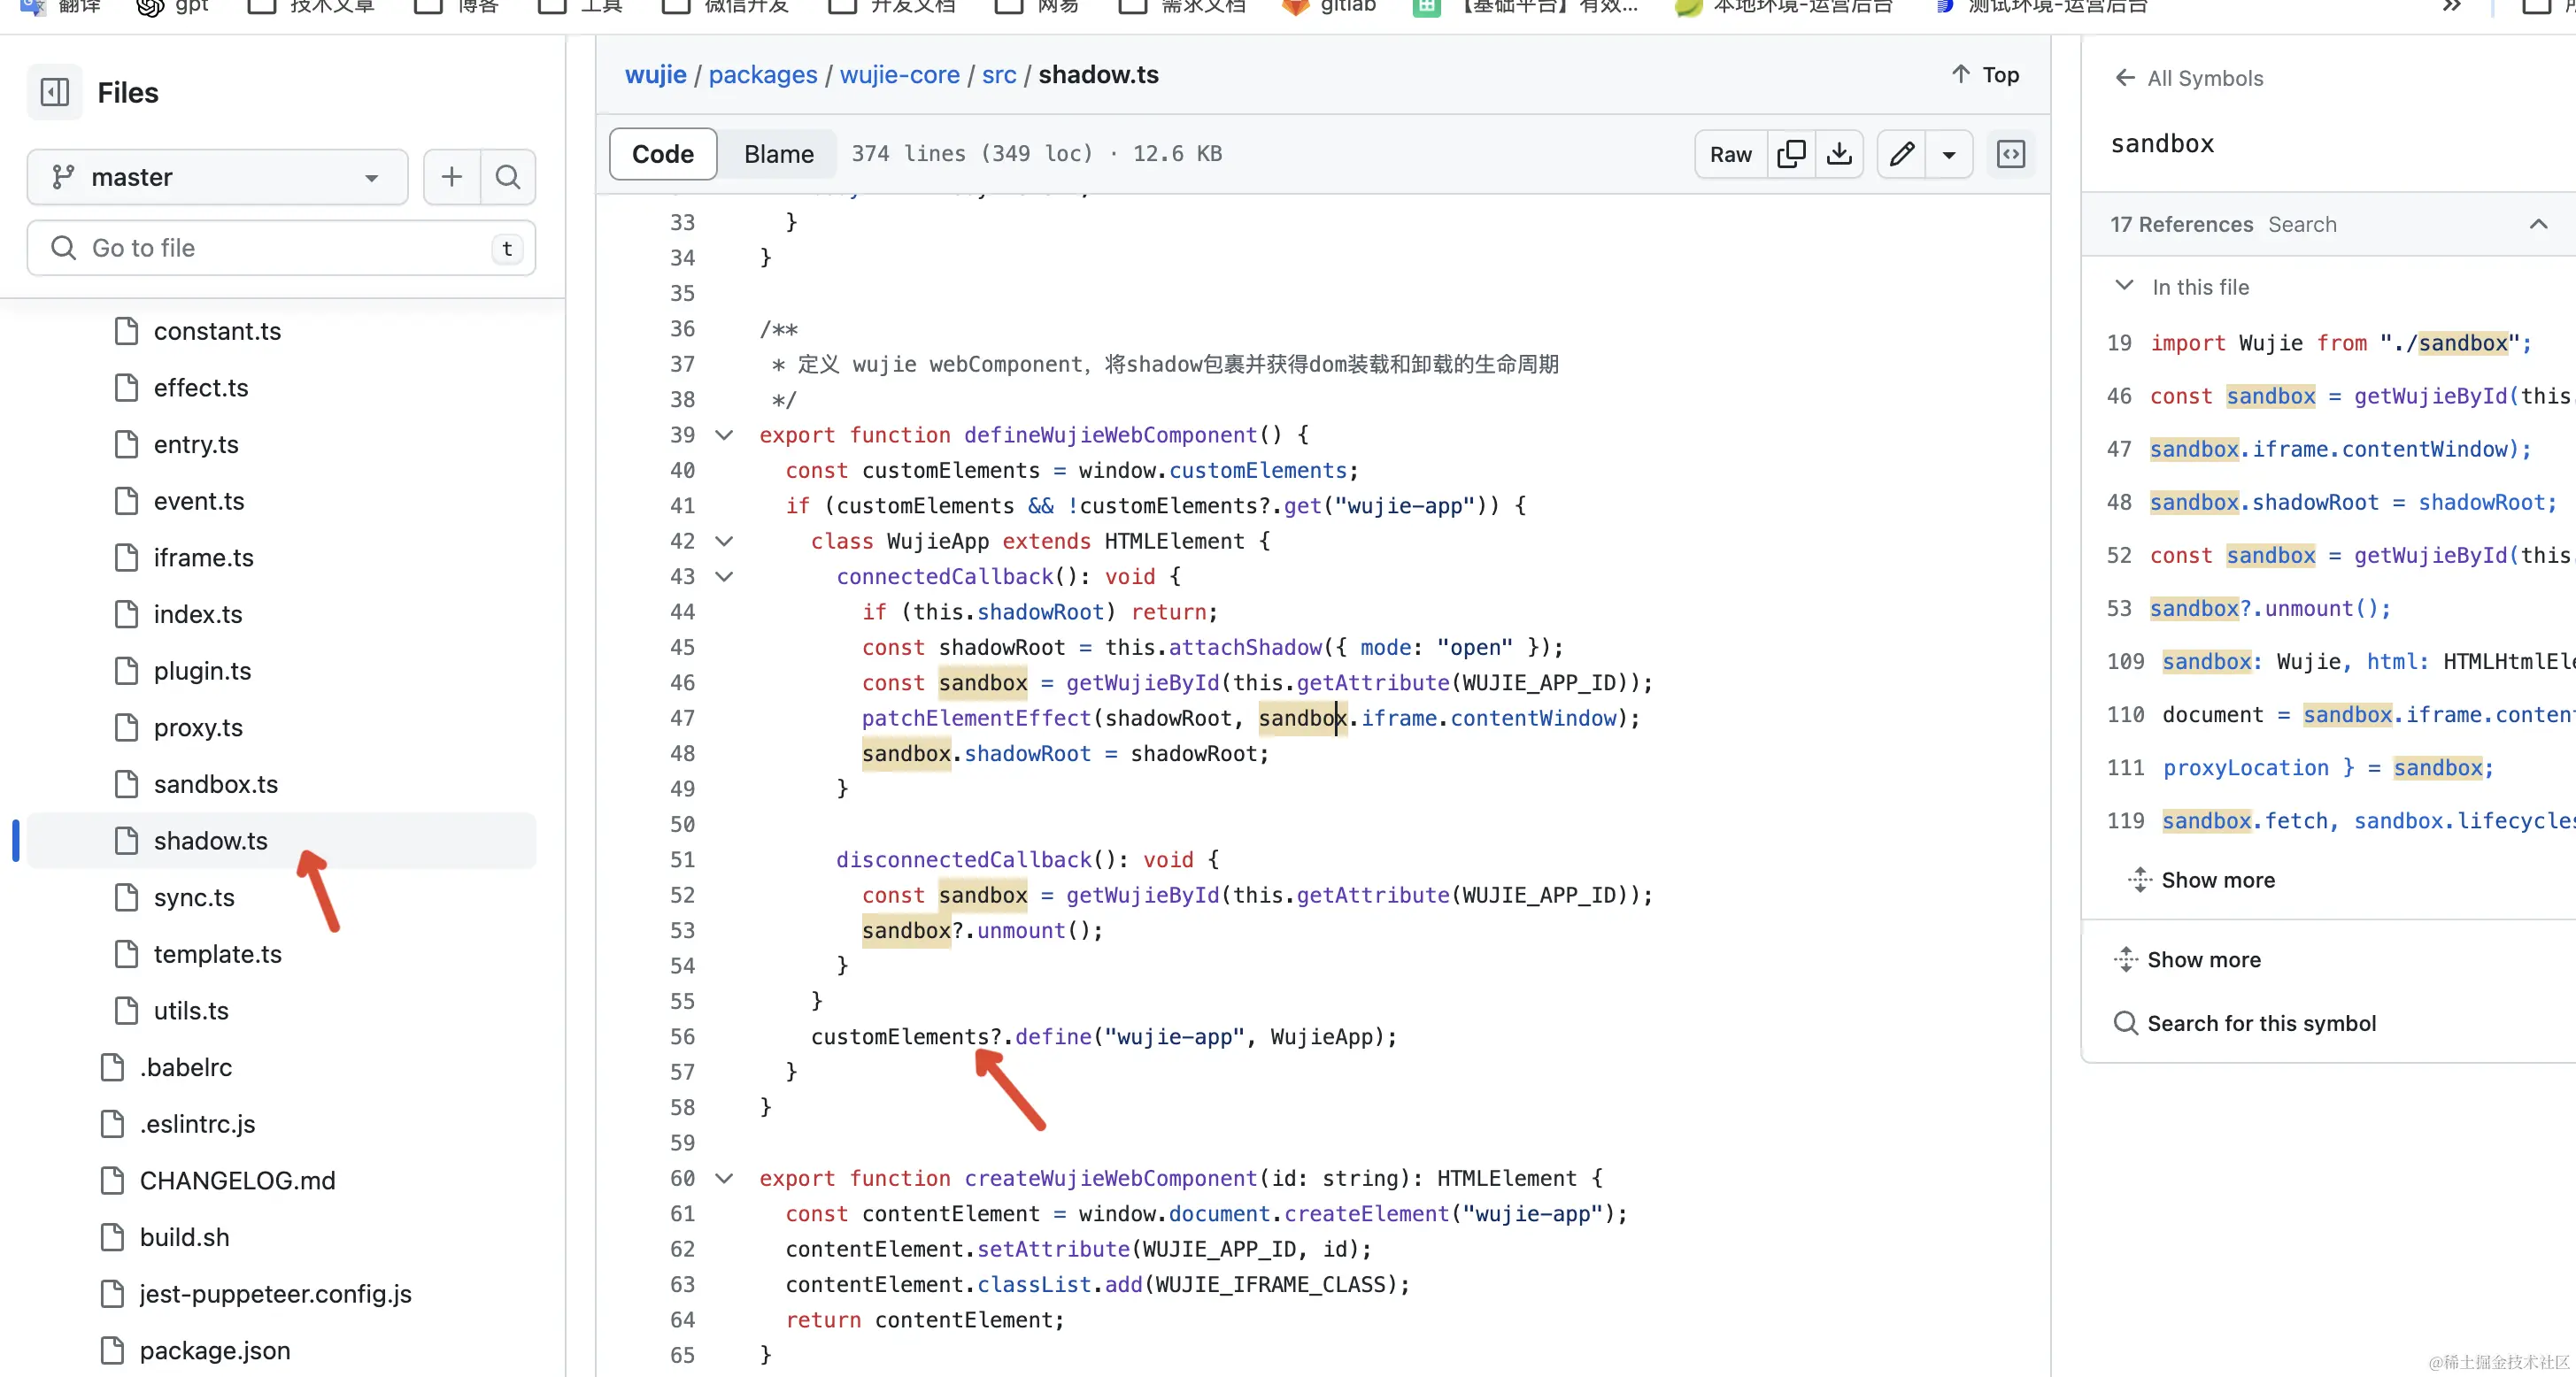Click the search files magnifier icon
The image size is (2576, 1377).
coord(508,177)
